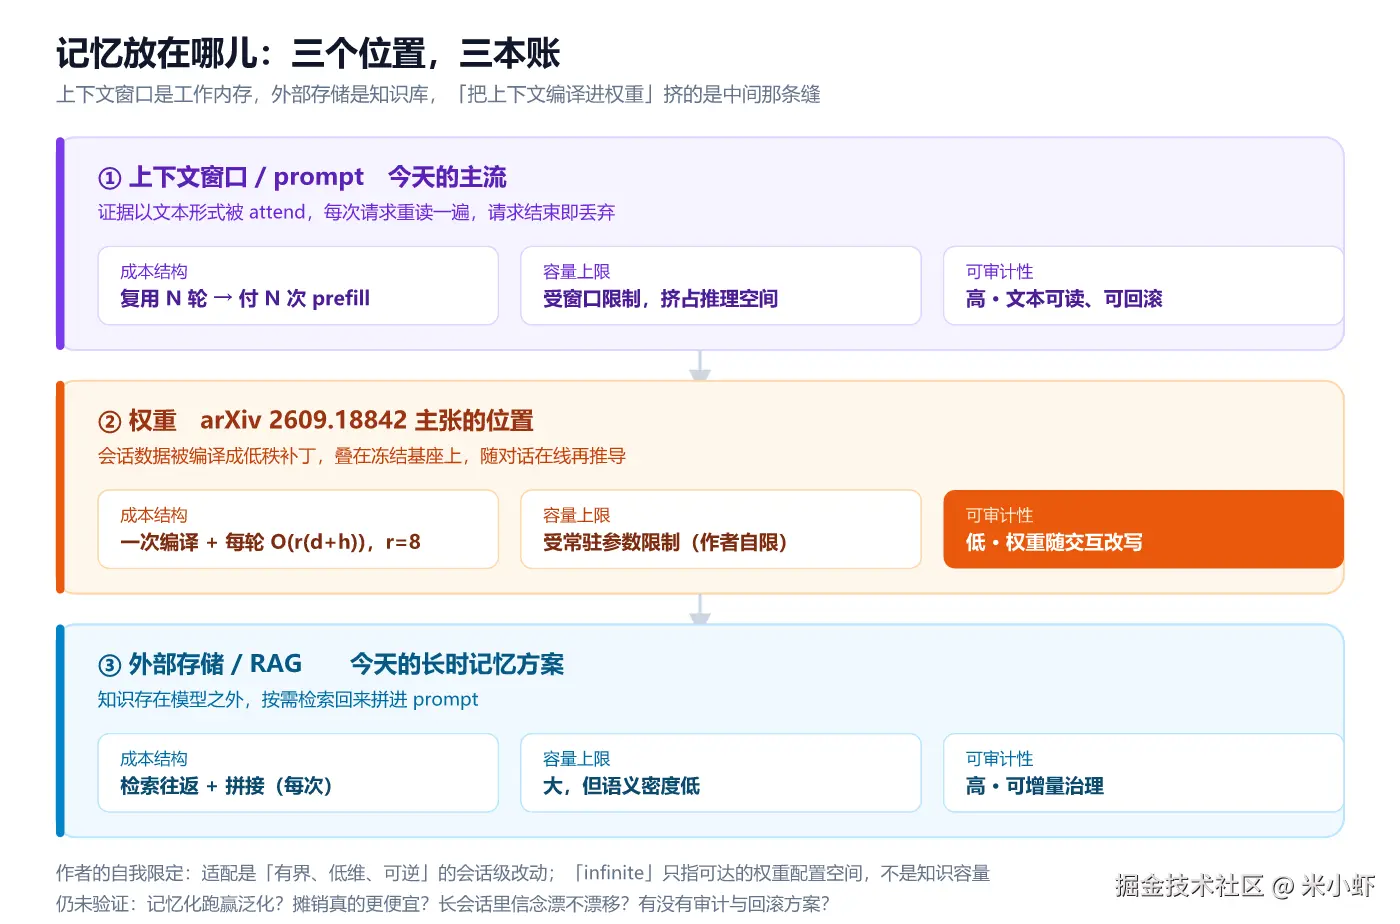The height and width of the screenshot is (924, 1400).
Task: Click the description 知识存在模型之外
Action: click(288, 699)
